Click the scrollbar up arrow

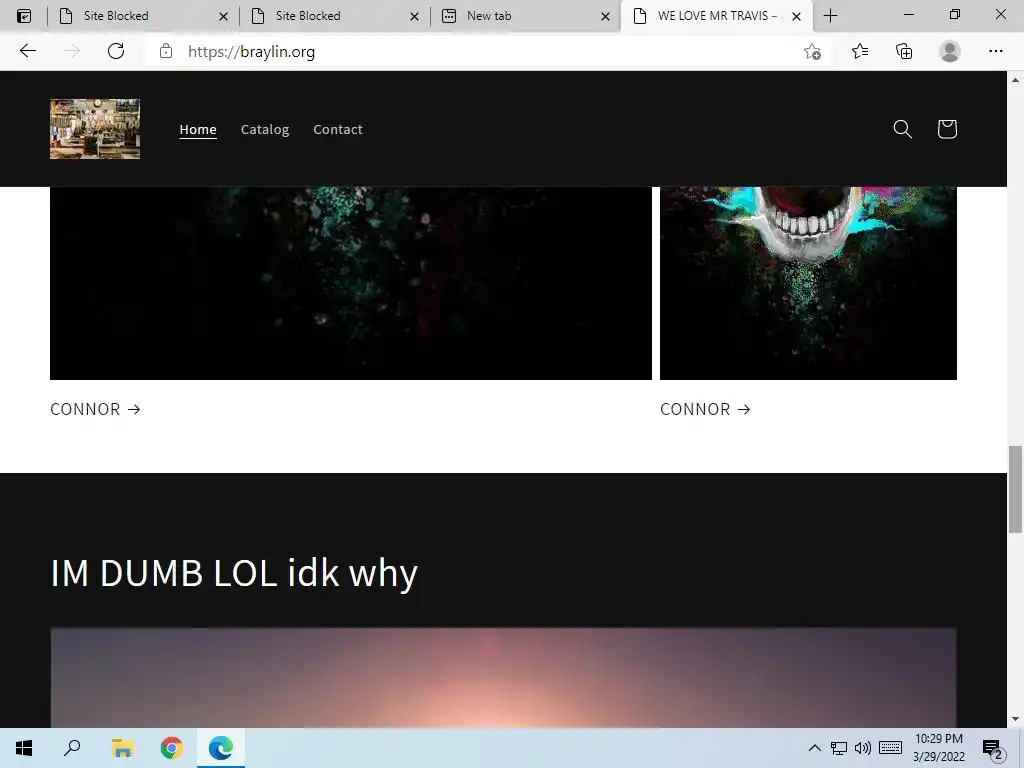1015,80
